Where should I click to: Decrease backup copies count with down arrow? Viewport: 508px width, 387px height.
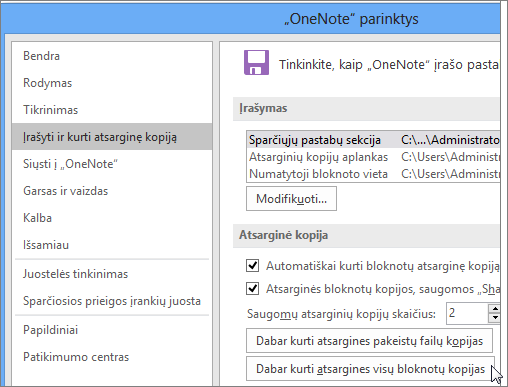pyautogui.click(x=495, y=318)
